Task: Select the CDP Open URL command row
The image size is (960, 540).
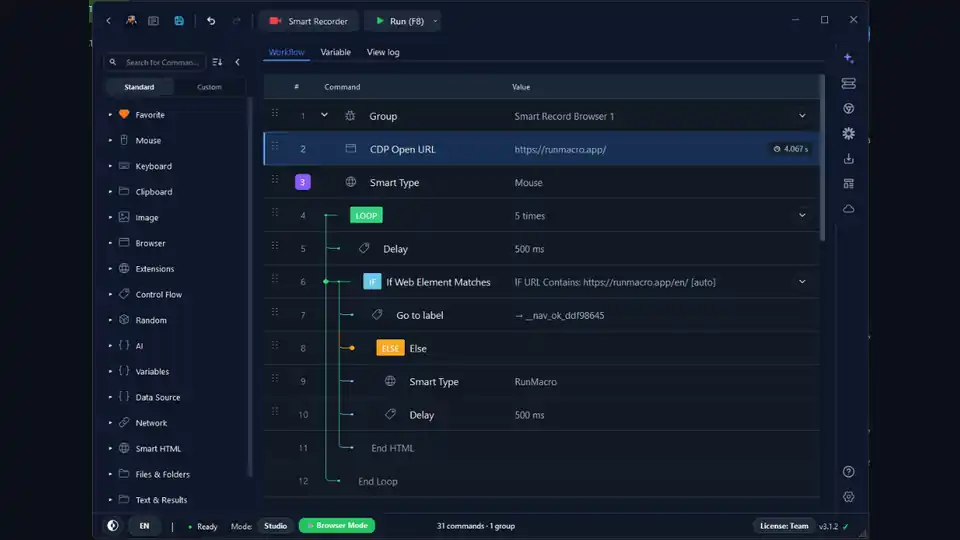Action: pyautogui.click(x=541, y=149)
